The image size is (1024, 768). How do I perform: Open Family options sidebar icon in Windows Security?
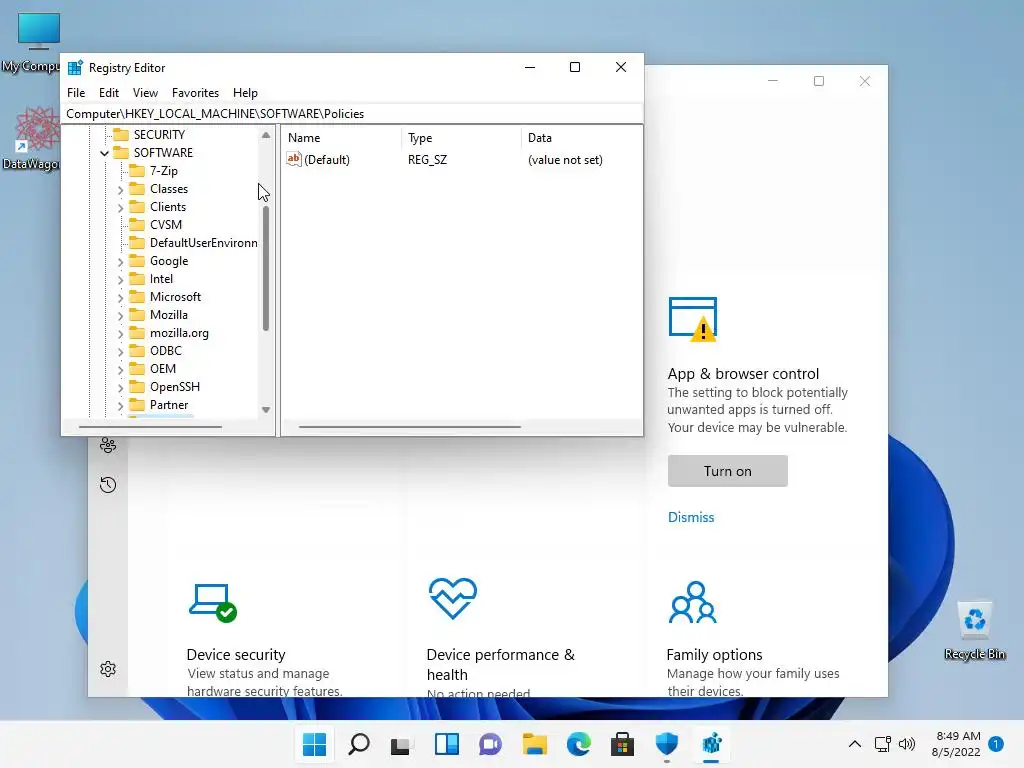coord(108,445)
